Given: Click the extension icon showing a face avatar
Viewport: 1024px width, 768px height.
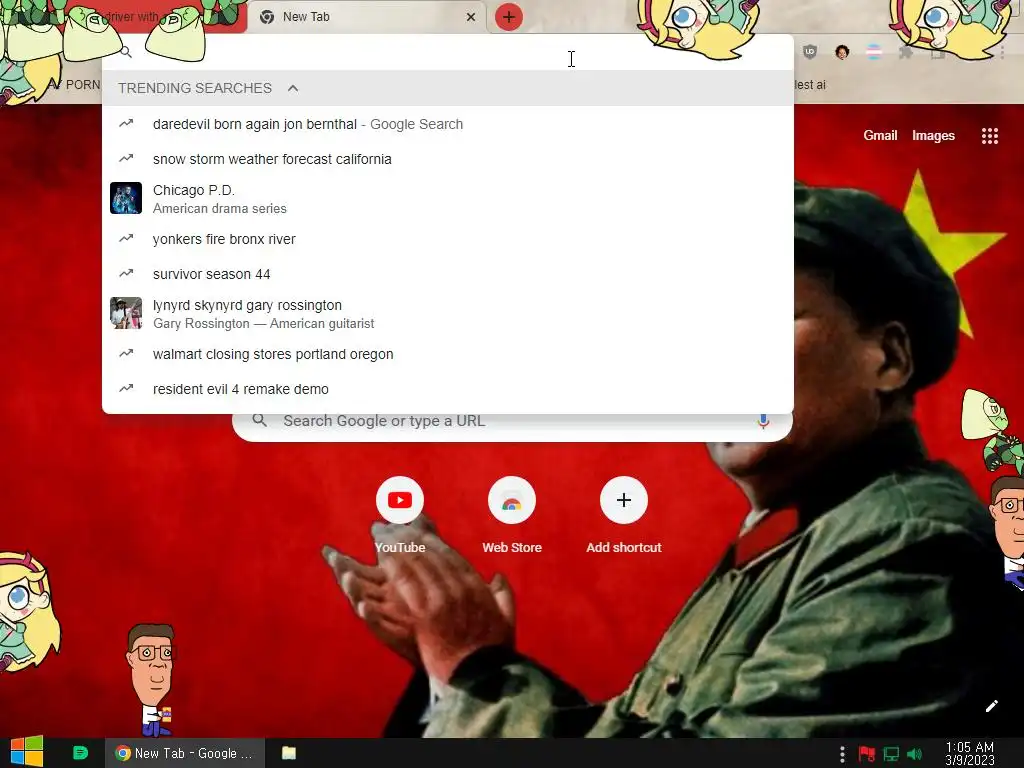Looking at the screenshot, I should [x=842, y=52].
